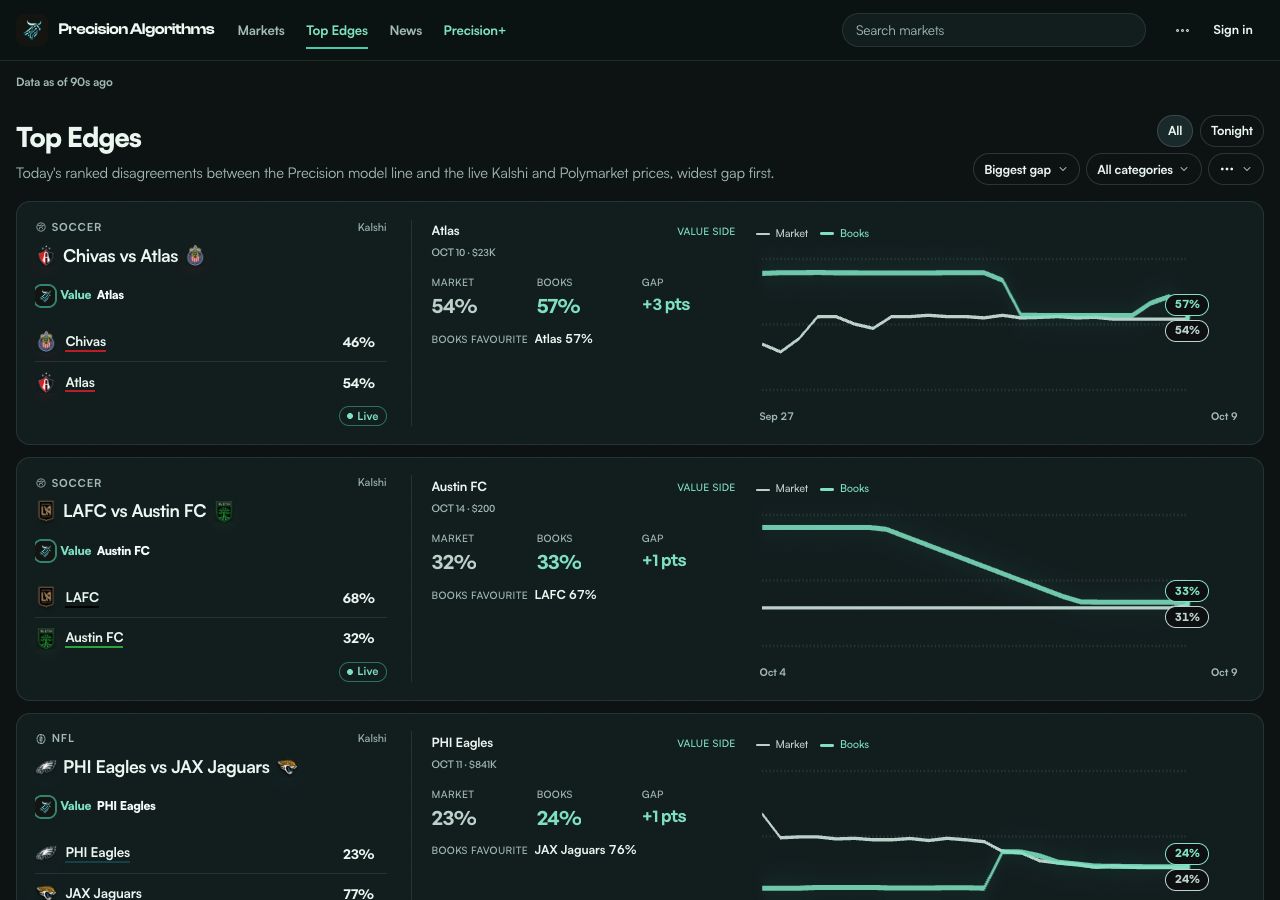Click the Austin FC crest in the 32% row

pyautogui.click(x=46, y=638)
